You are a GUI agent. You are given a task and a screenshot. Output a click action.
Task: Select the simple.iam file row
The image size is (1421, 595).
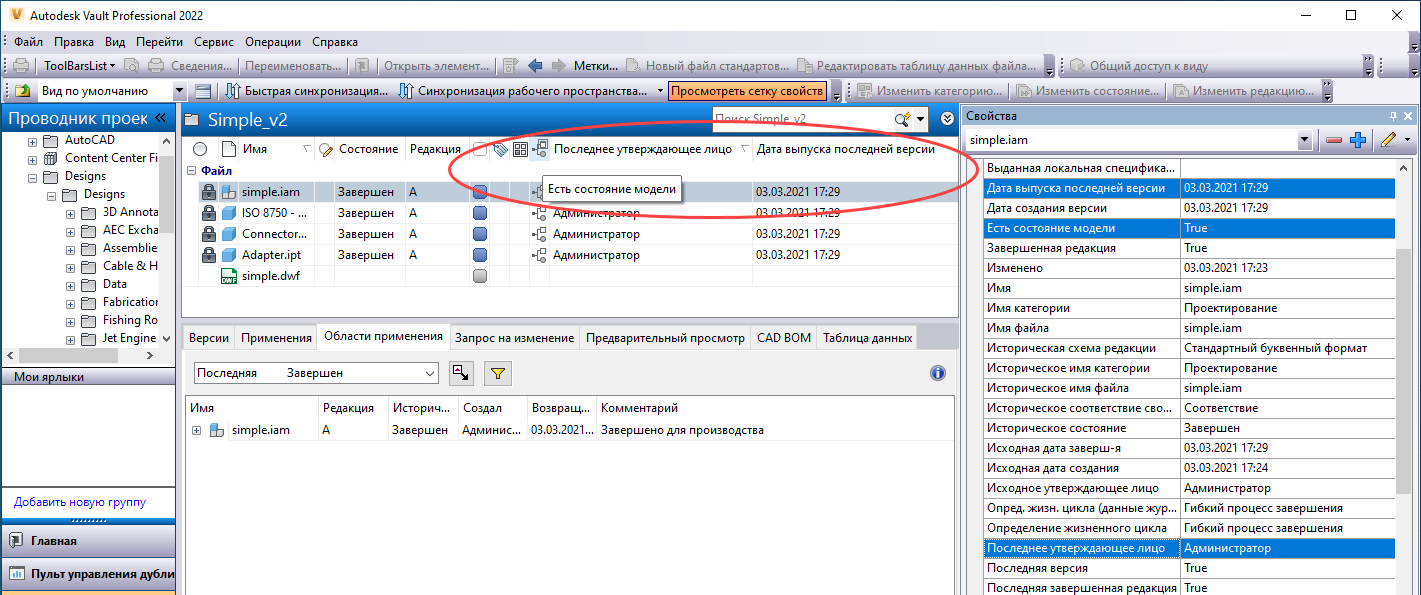pos(569,191)
